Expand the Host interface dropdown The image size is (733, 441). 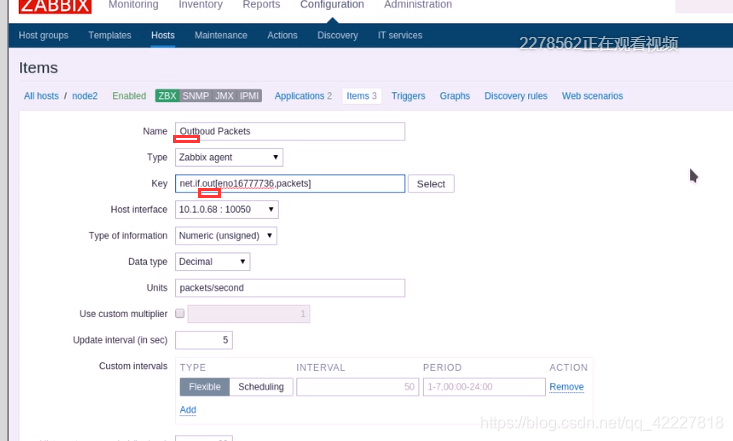pos(227,210)
